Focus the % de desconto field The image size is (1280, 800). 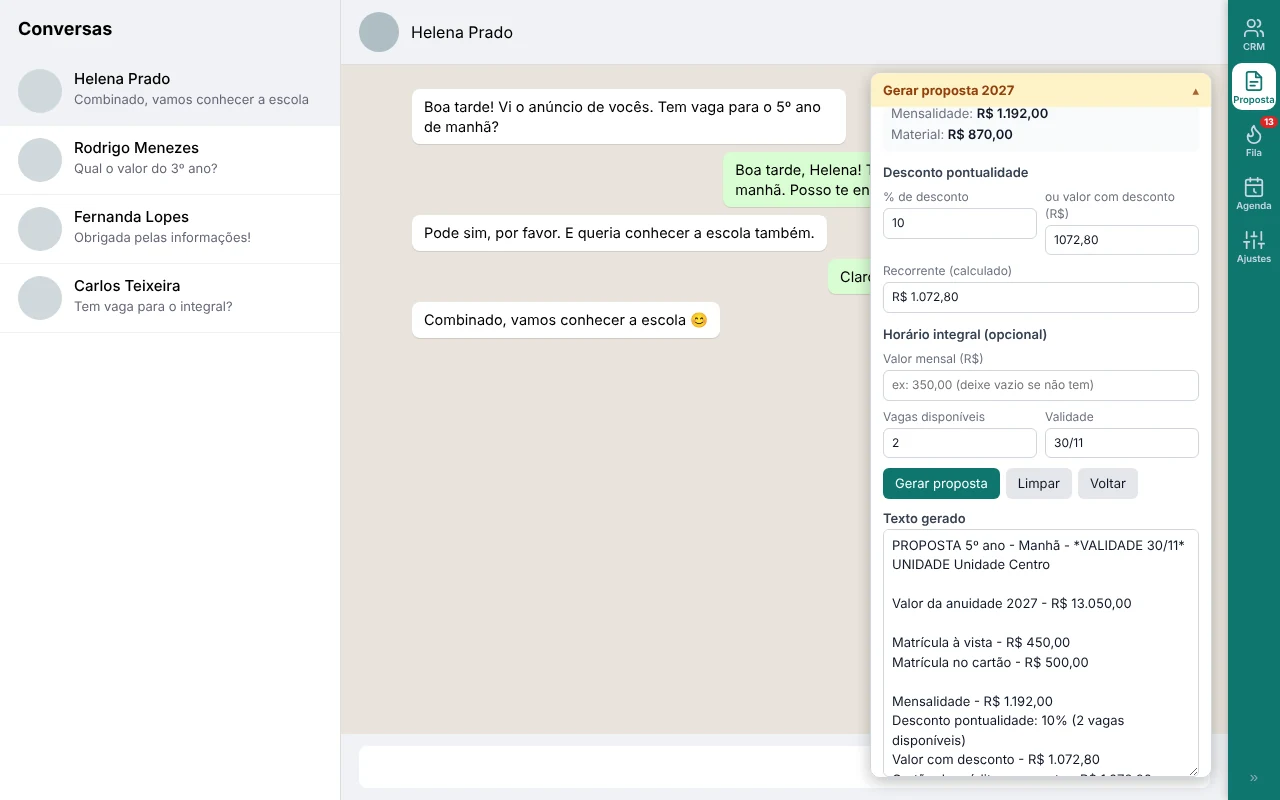coord(960,223)
